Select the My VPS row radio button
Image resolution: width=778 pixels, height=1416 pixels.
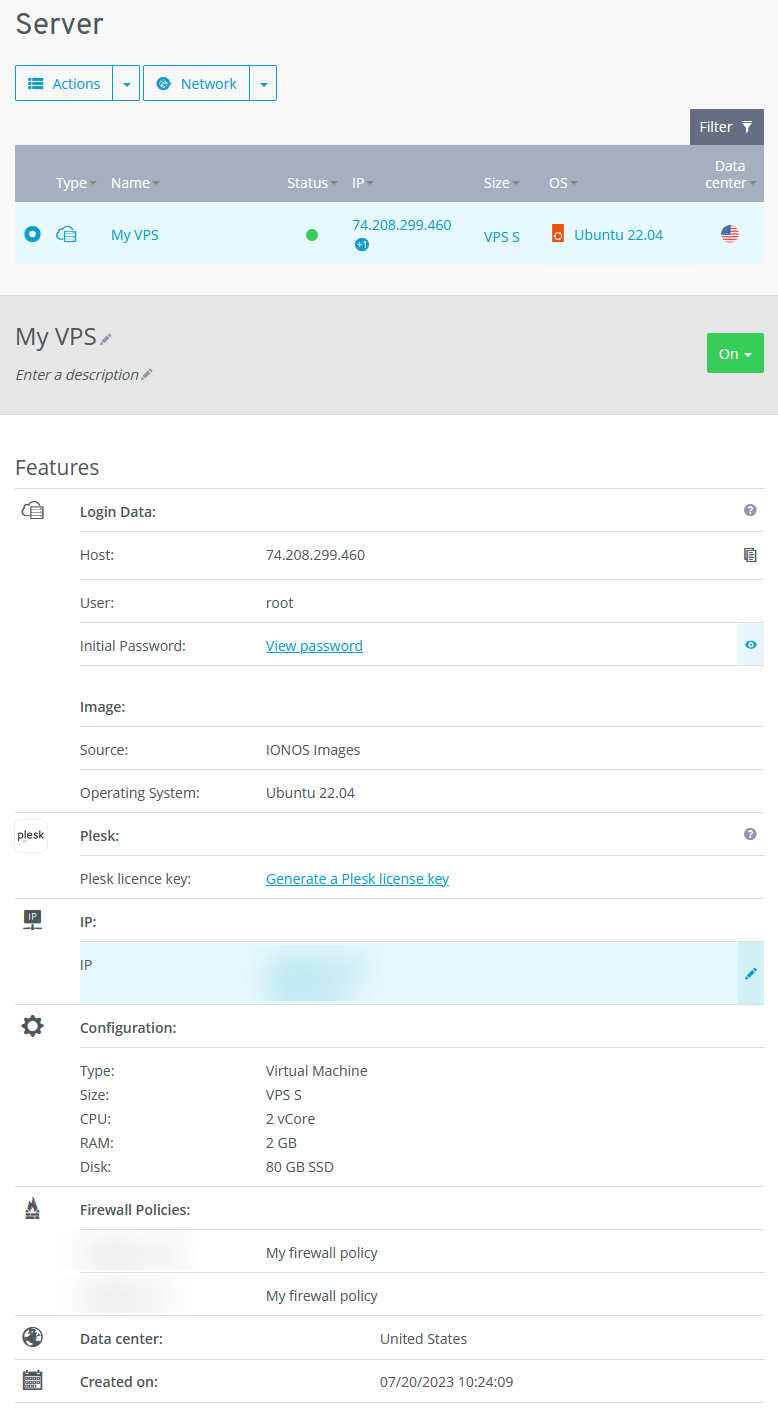pos(31,233)
